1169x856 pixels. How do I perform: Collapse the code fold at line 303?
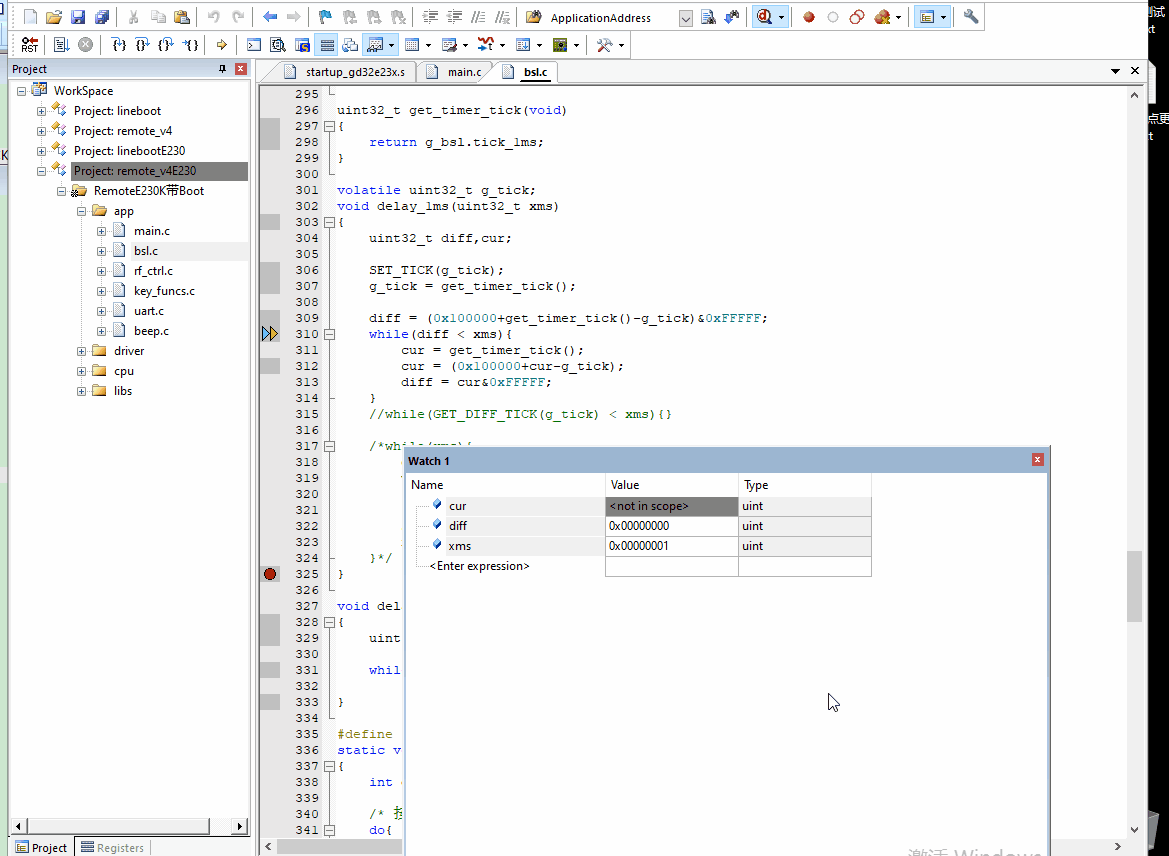coord(329,222)
